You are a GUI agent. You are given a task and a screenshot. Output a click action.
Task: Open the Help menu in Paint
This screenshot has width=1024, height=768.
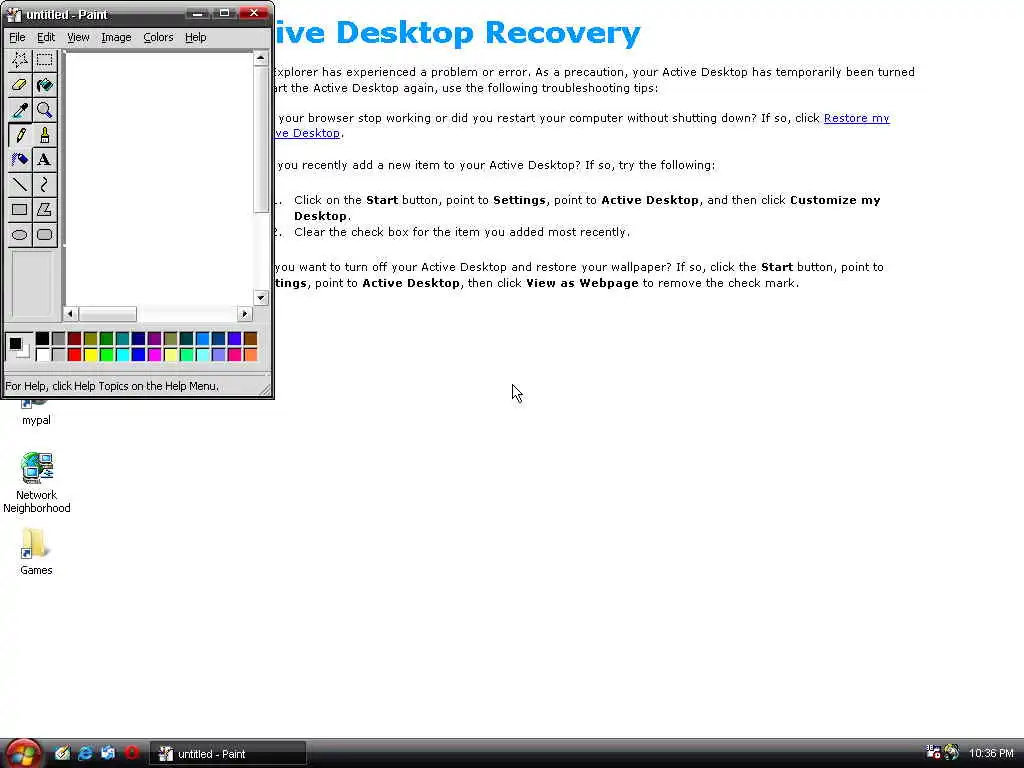[x=195, y=37]
